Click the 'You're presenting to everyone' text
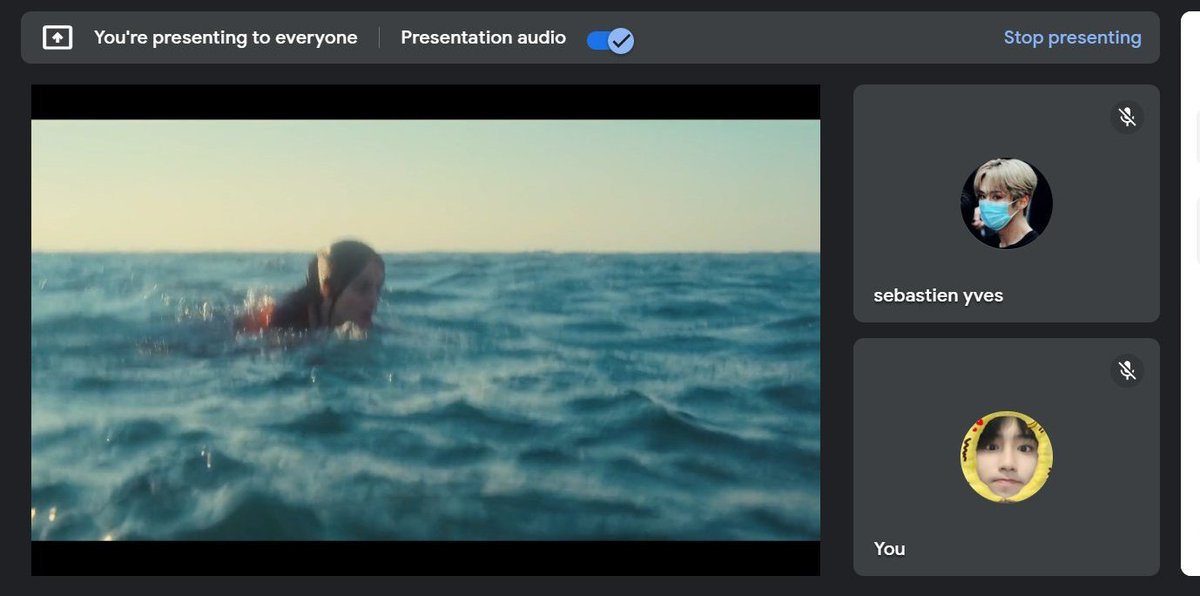Viewport: 1200px width, 596px height. [226, 38]
